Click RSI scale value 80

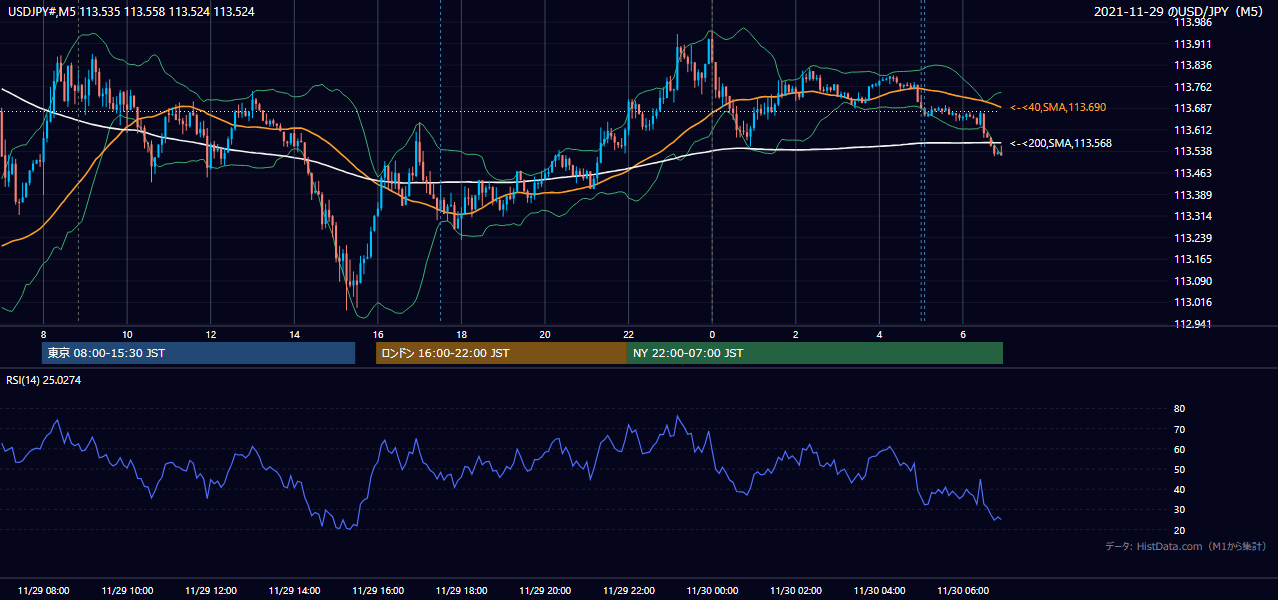(x=1179, y=409)
